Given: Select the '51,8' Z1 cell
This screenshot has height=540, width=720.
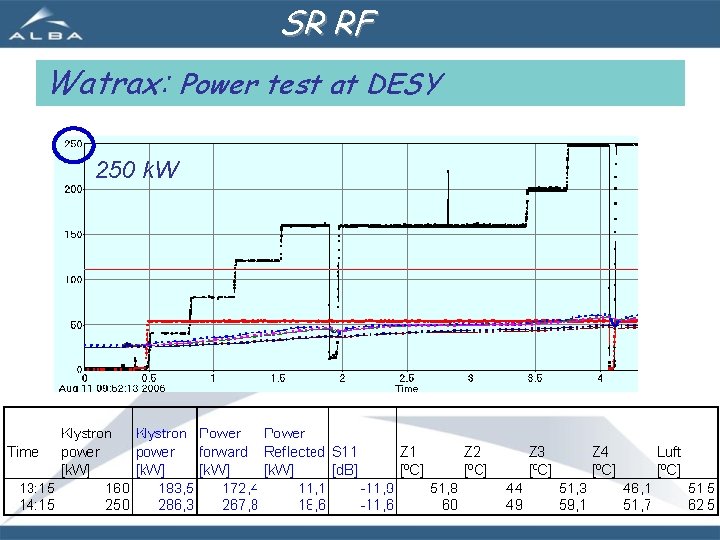Looking at the screenshot, I should (x=444, y=488).
